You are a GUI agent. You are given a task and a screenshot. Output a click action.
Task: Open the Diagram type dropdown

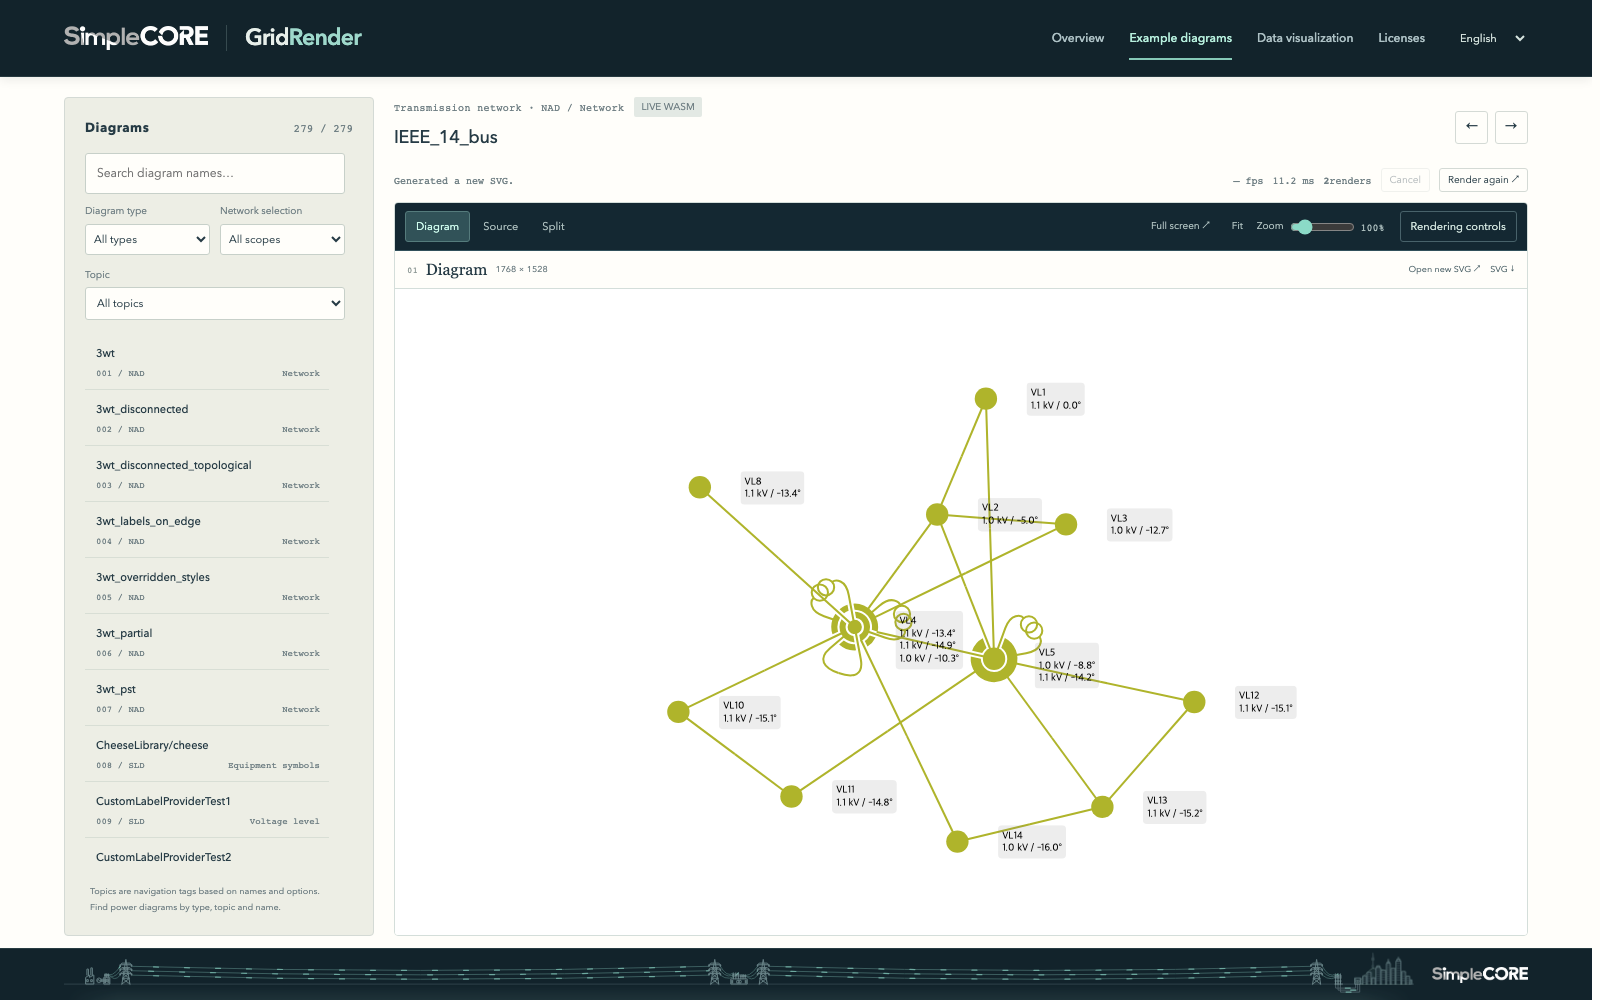point(147,239)
